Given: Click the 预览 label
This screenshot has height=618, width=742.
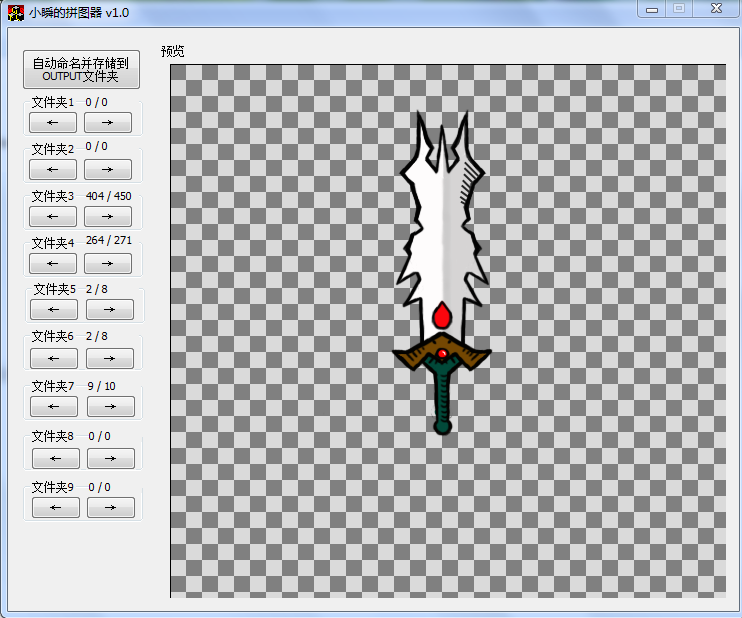Looking at the screenshot, I should coord(173,51).
